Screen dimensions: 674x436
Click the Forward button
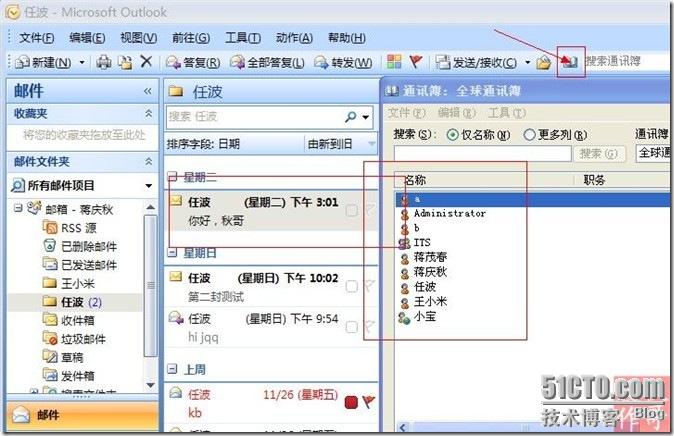[343, 63]
